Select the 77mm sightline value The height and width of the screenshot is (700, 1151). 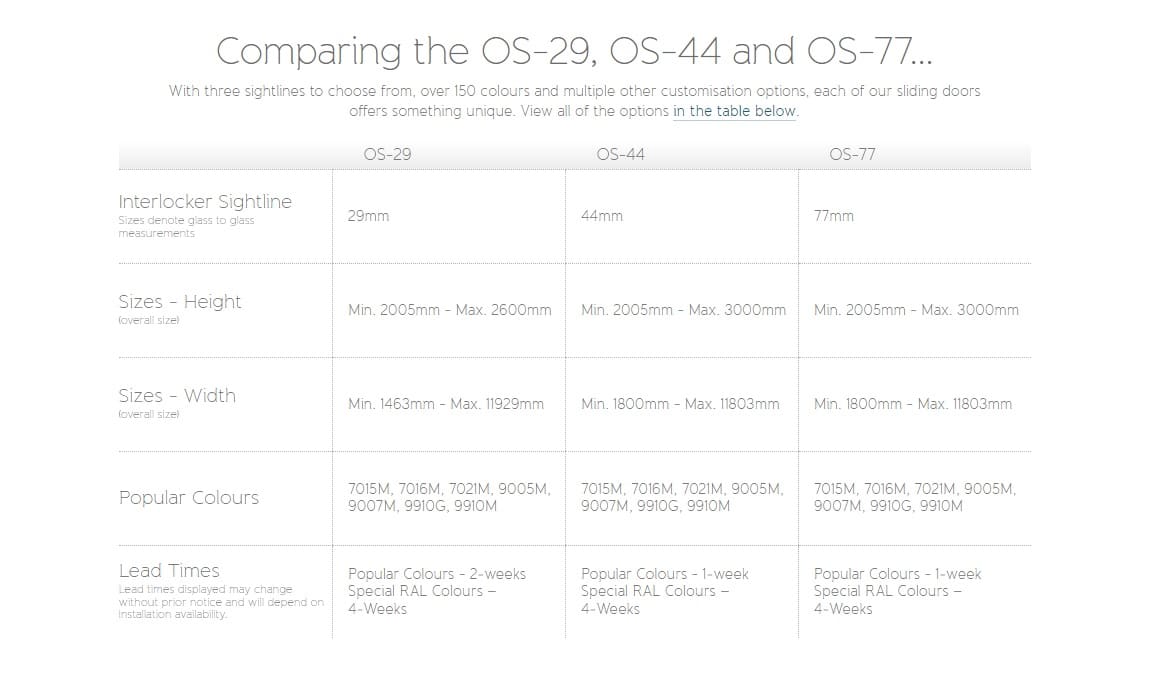[834, 216]
